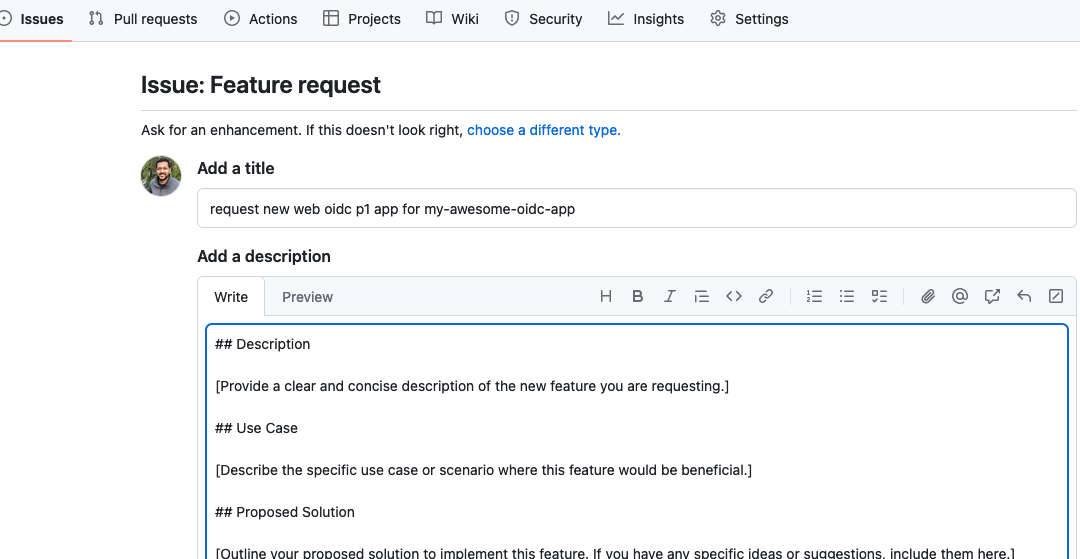
Task: Open repository Settings tab
Action: tap(749, 19)
